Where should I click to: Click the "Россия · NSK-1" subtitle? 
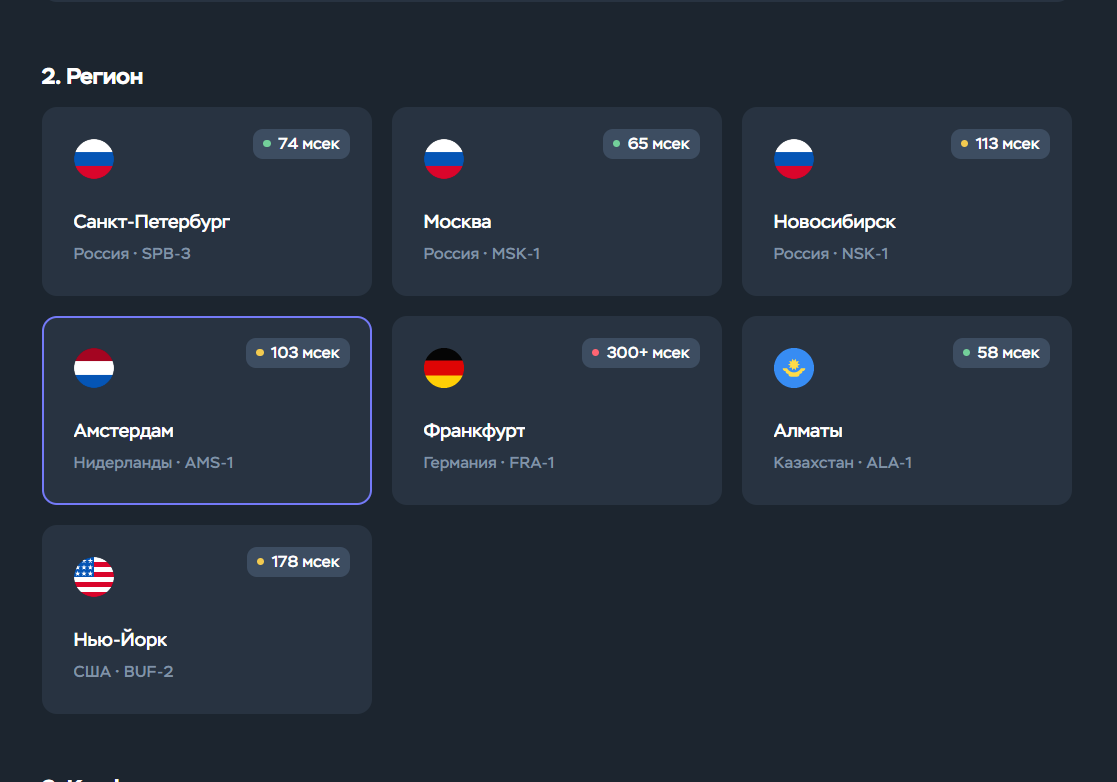tap(831, 254)
